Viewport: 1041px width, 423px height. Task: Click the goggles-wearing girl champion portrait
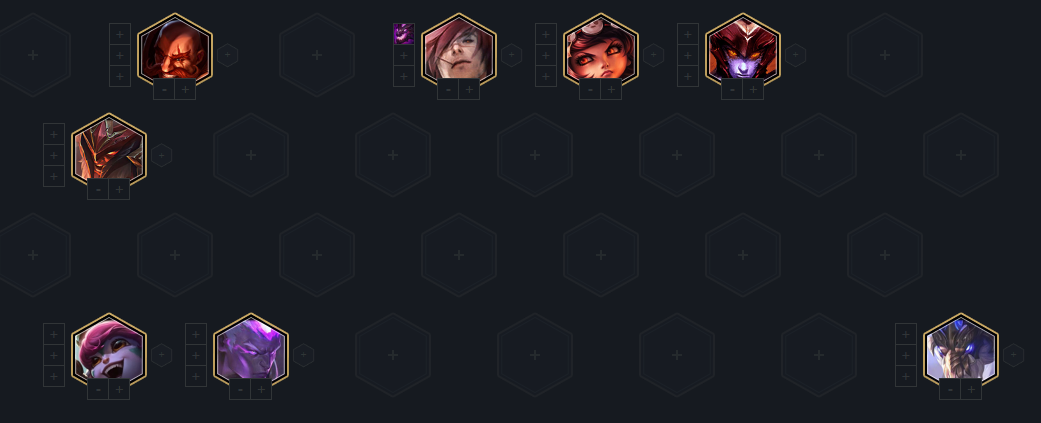click(601, 50)
